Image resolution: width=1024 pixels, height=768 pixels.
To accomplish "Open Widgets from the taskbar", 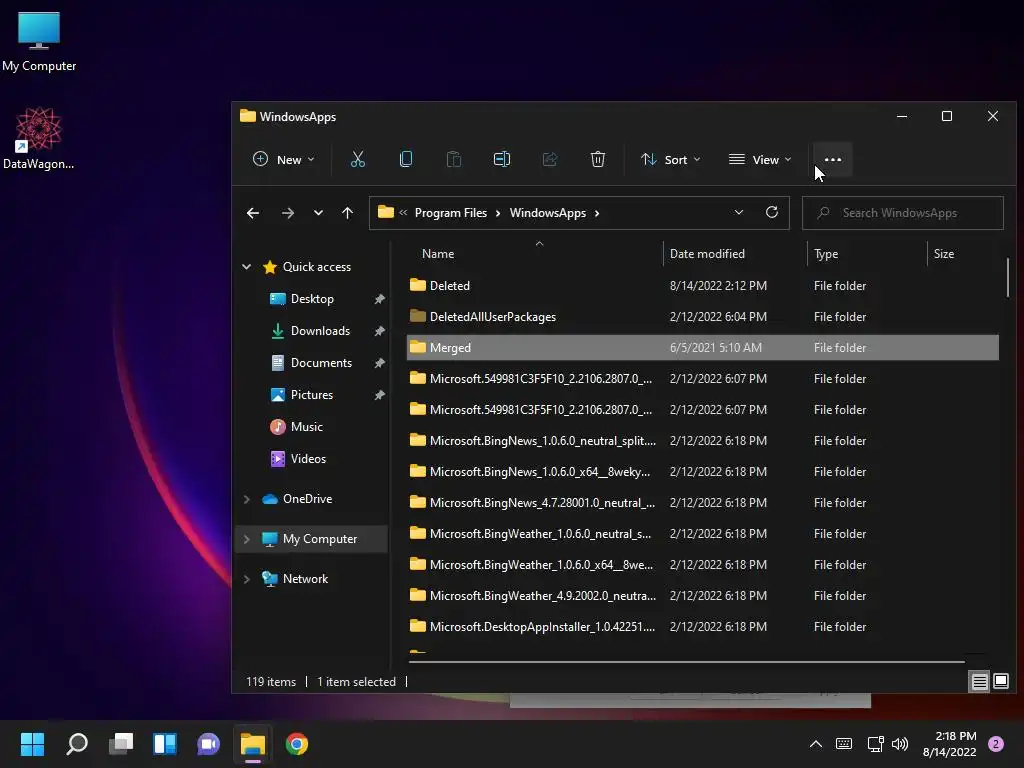I will click(x=165, y=744).
